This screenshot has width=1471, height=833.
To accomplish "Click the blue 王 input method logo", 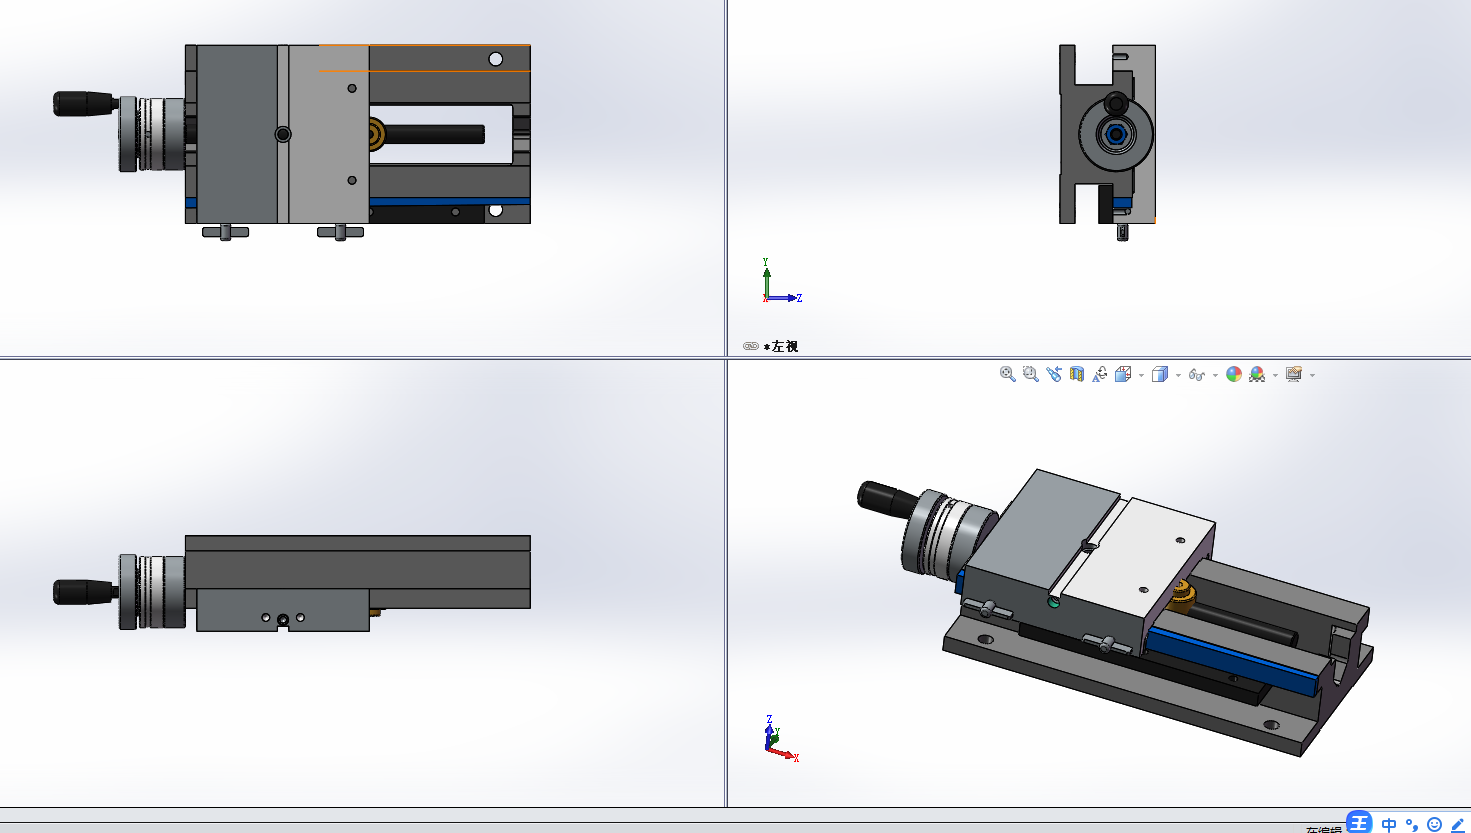I will pos(1359,822).
